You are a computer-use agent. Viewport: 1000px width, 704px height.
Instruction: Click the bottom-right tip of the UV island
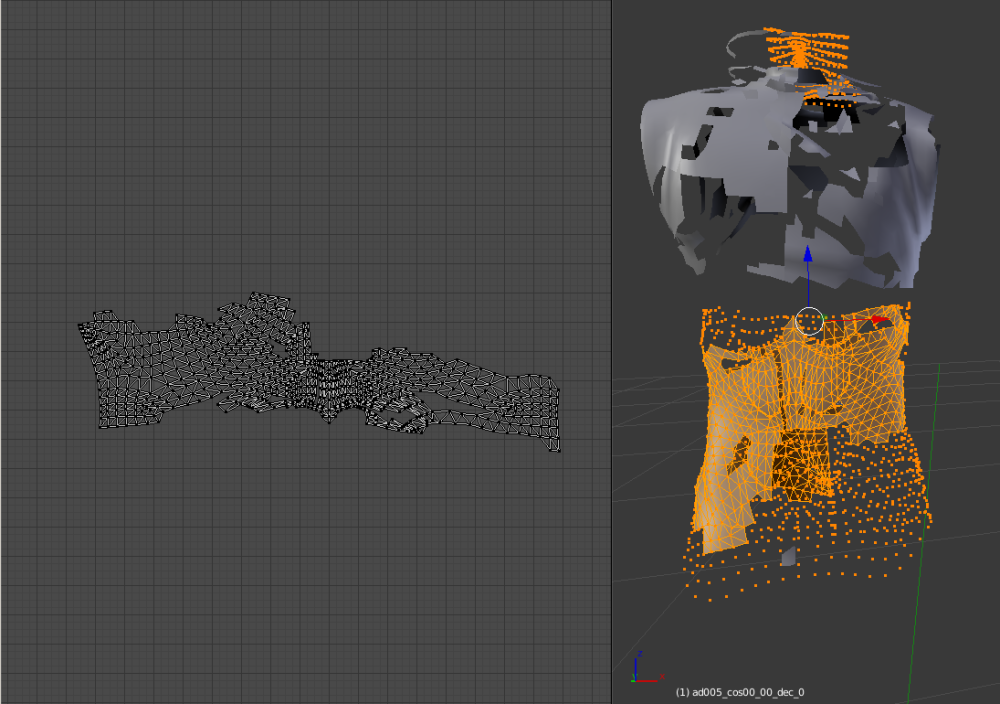coord(555,447)
